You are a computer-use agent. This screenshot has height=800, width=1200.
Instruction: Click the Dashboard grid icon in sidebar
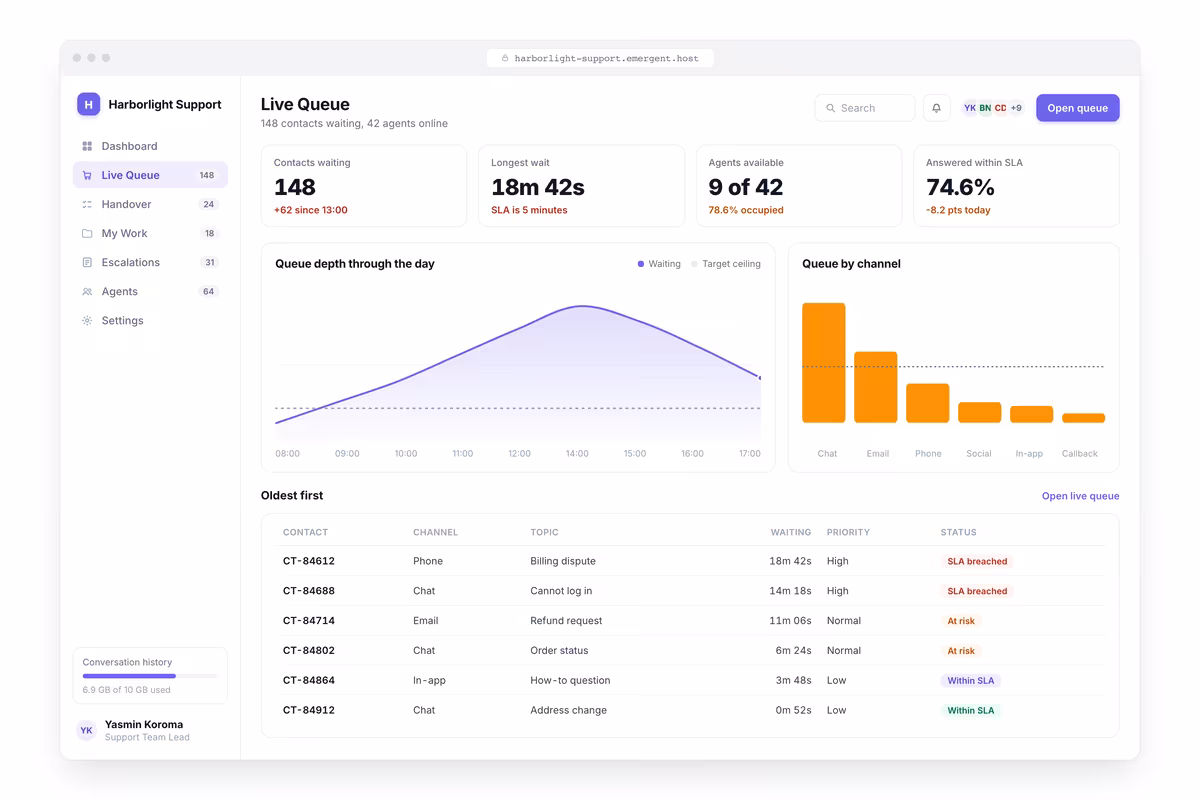(x=87, y=146)
